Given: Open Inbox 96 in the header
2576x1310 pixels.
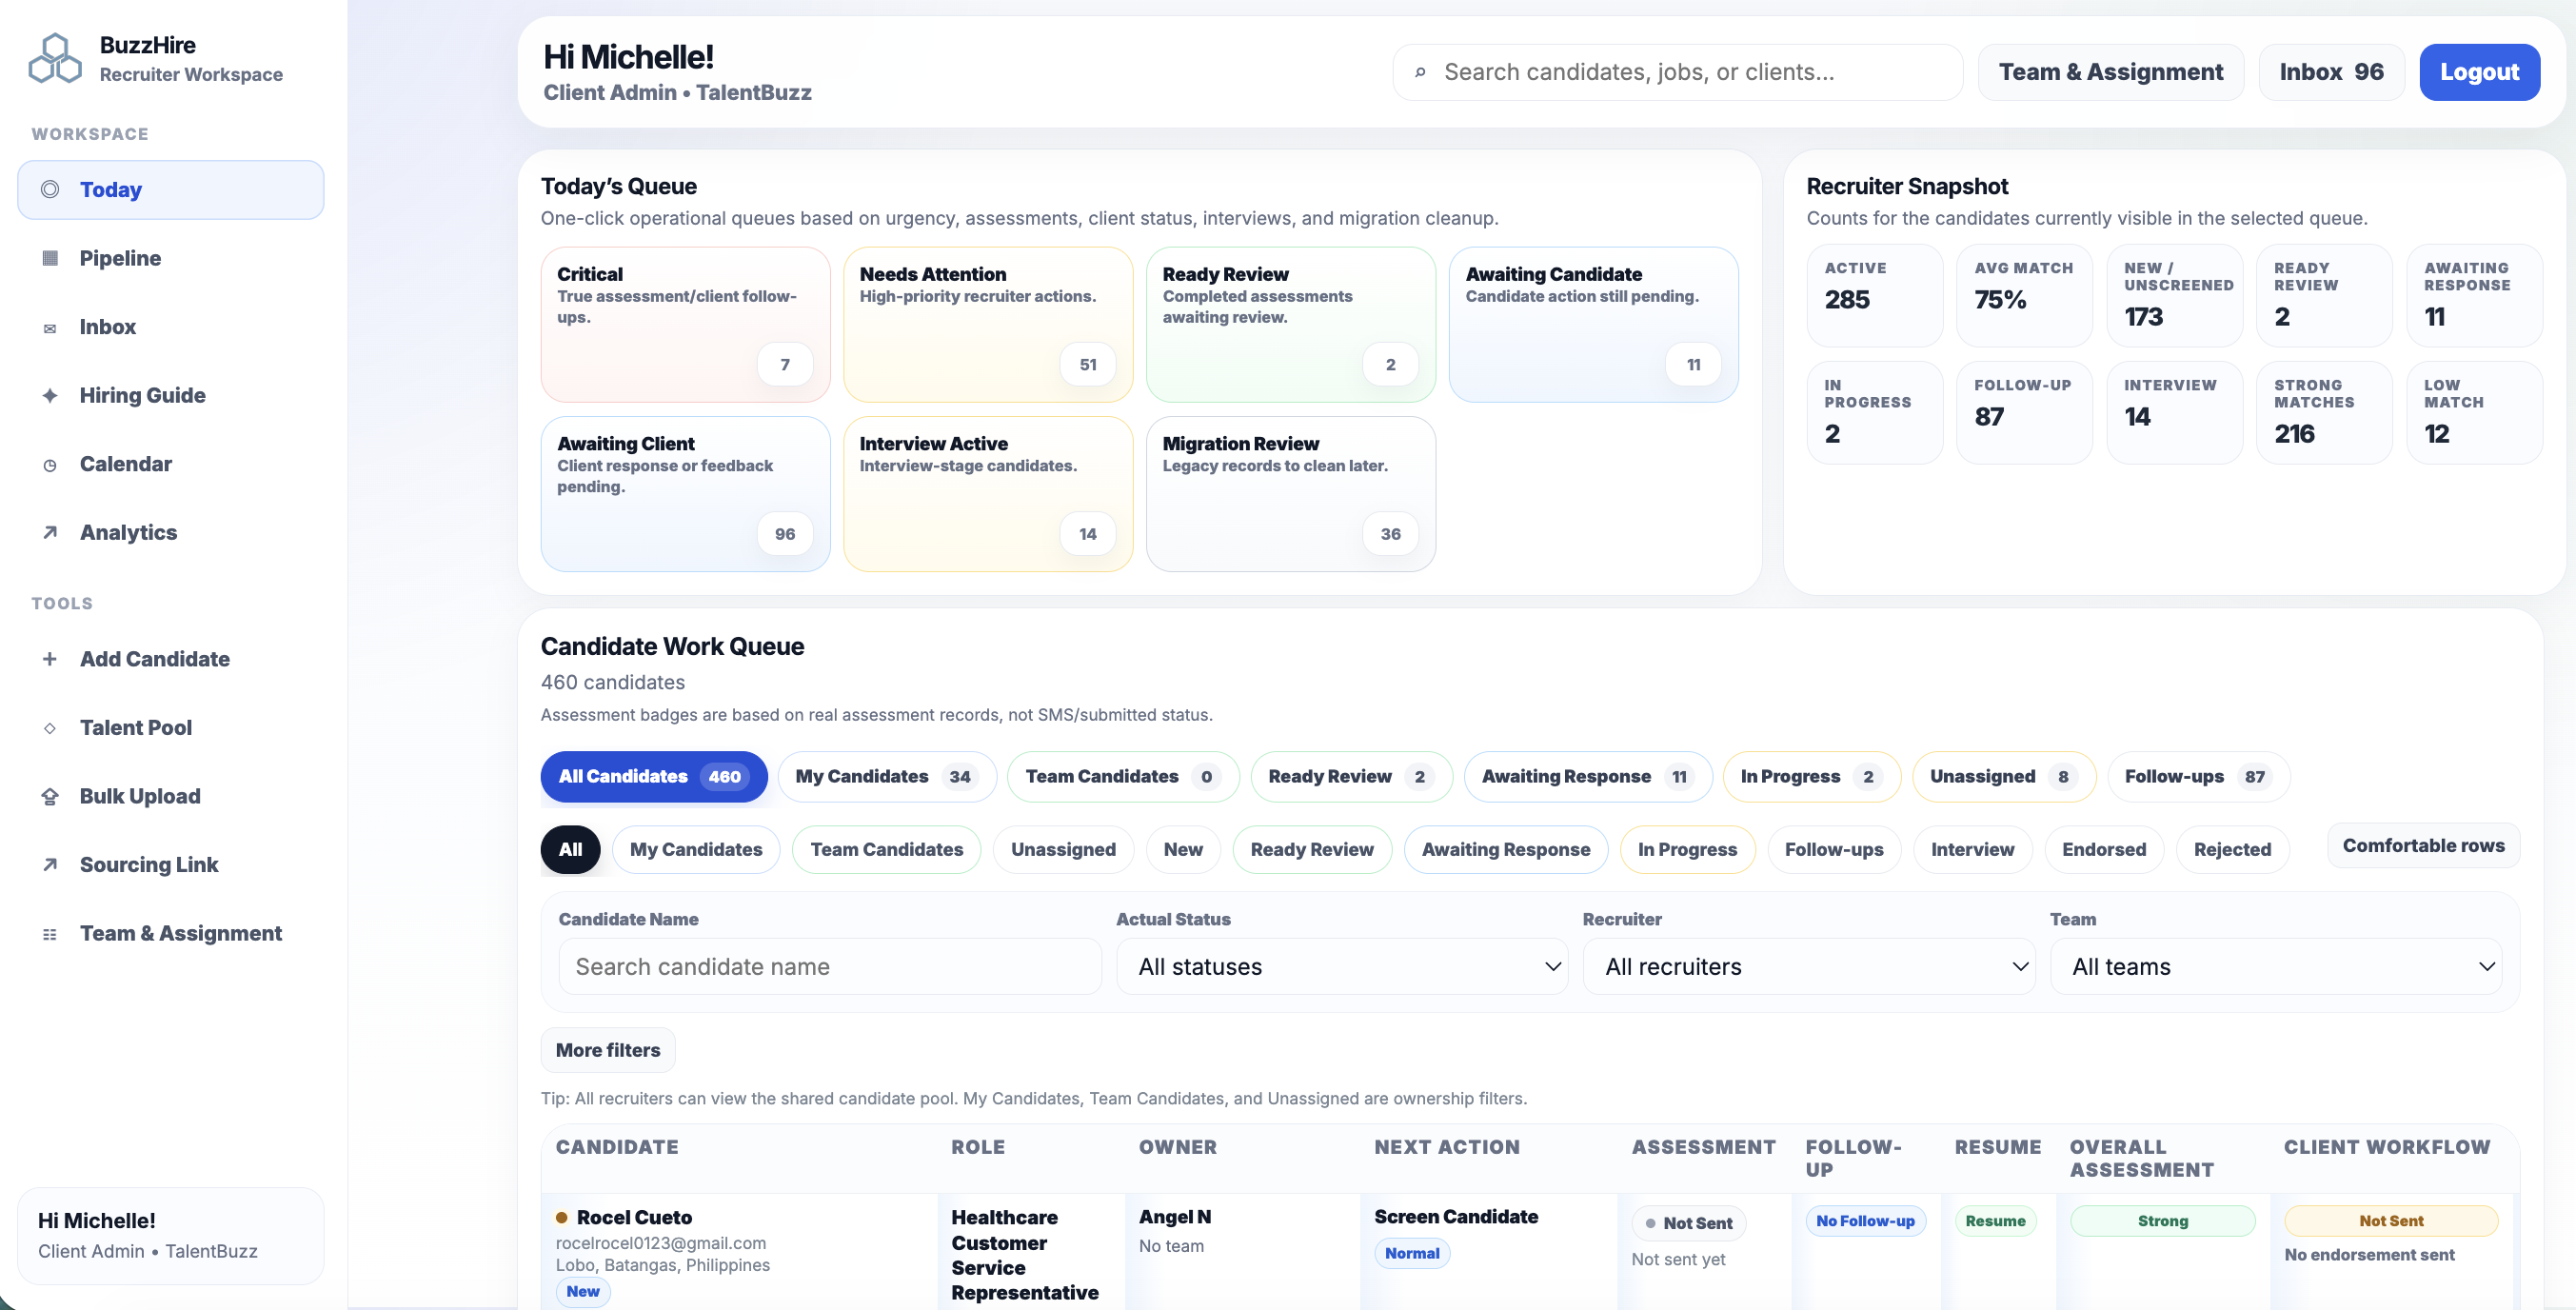Looking at the screenshot, I should coord(2331,72).
